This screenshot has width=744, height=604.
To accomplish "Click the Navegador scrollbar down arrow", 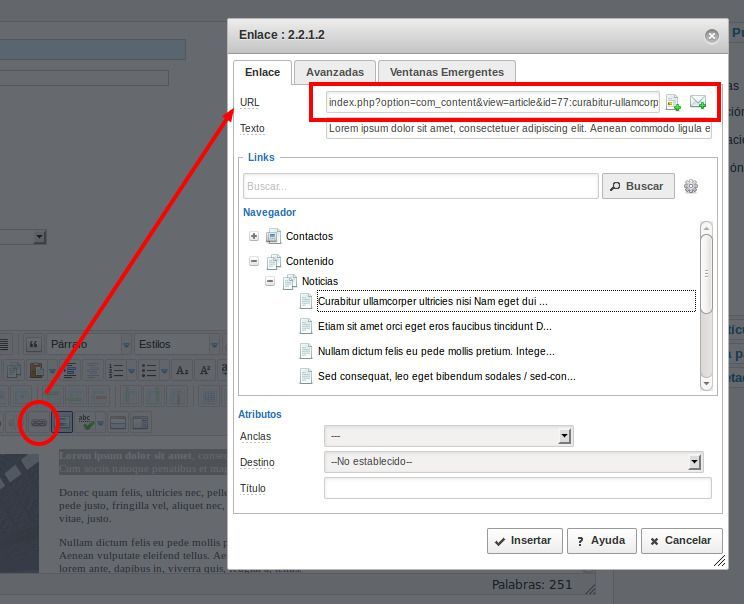I will point(707,383).
